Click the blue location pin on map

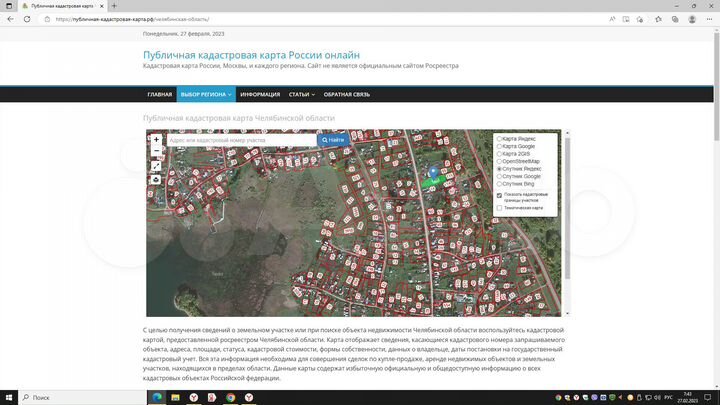[433, 173]
